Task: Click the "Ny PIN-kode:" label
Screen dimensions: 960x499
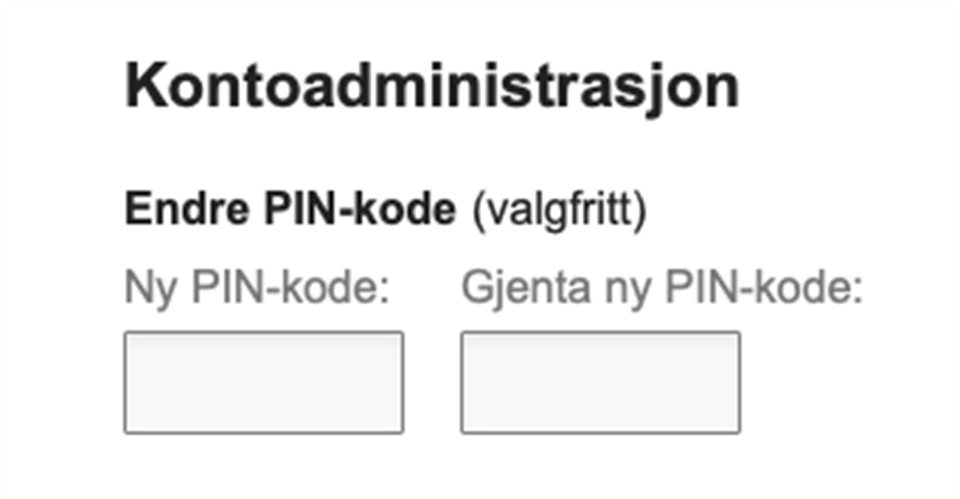Action: click(x=256, y=289)
